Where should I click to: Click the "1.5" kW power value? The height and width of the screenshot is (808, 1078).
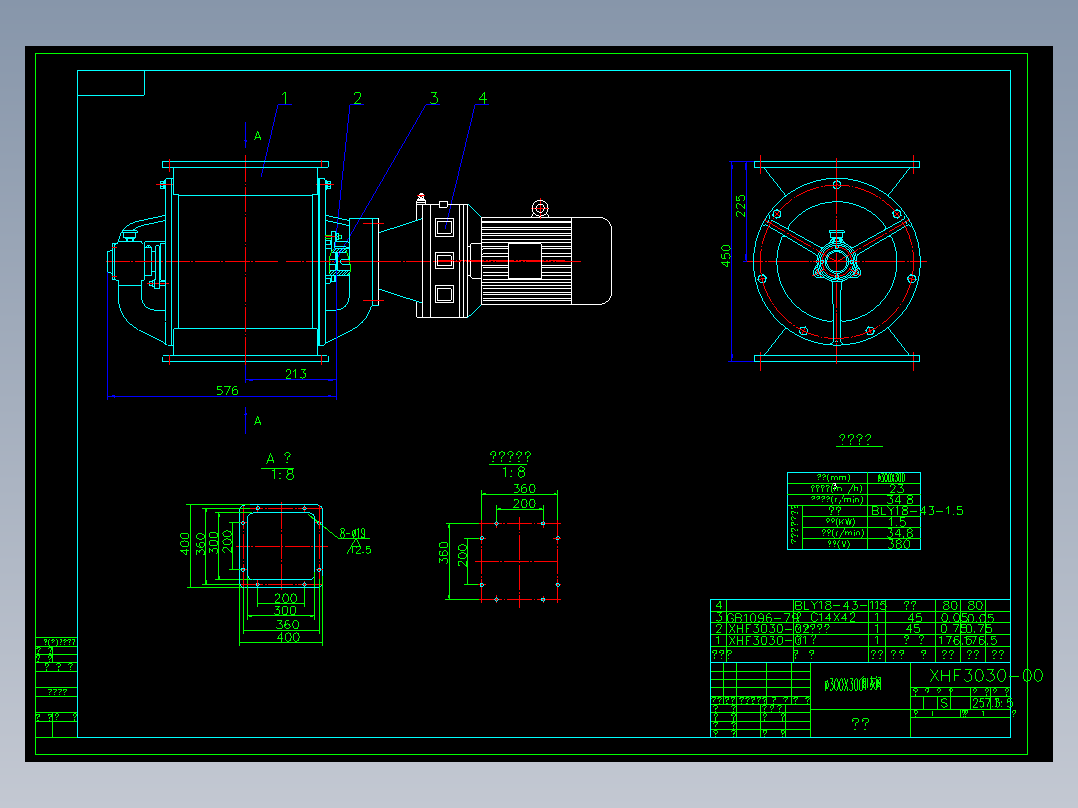(x=897, y=522)
